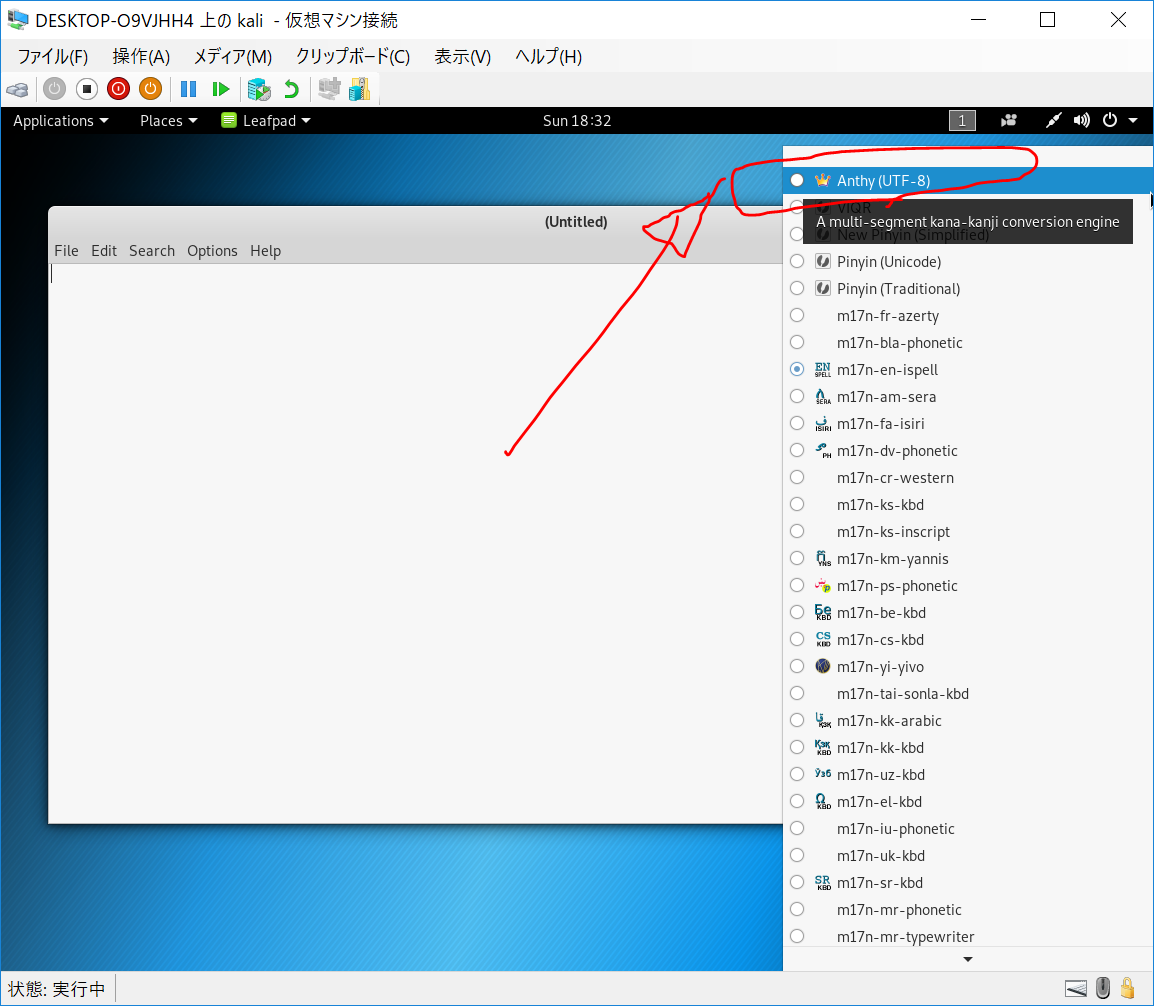Click the orange Save state icon
The height and width of the screenshot is (1006, 1154).
pos(150,89)
